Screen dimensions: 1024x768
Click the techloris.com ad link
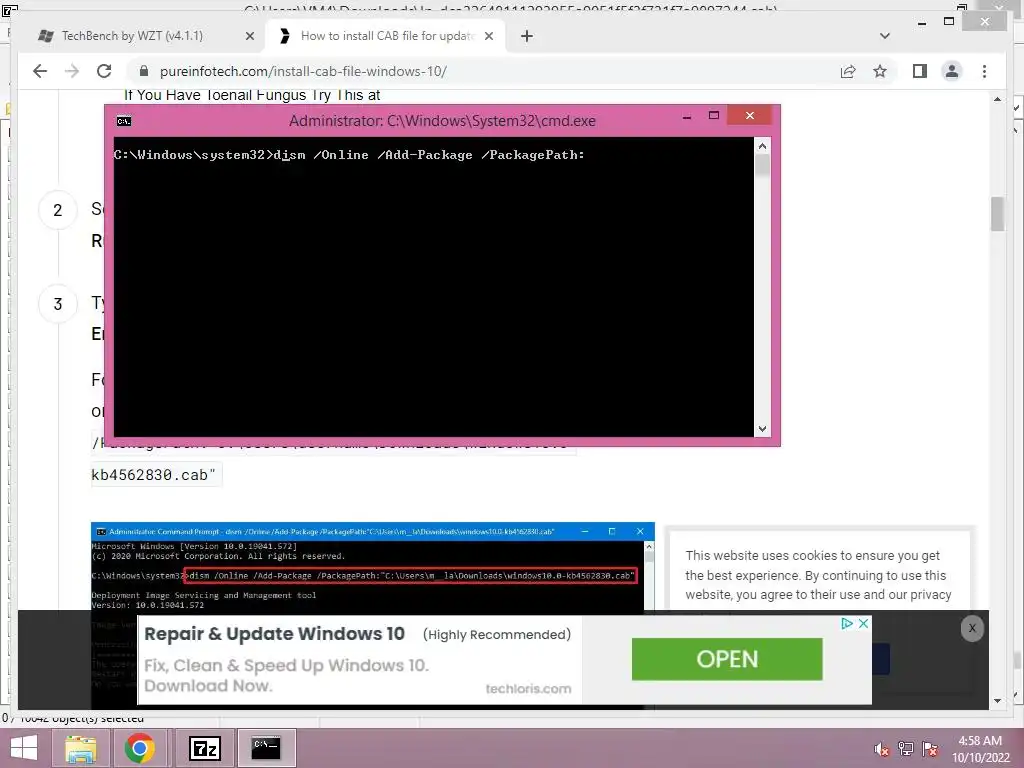528,688
